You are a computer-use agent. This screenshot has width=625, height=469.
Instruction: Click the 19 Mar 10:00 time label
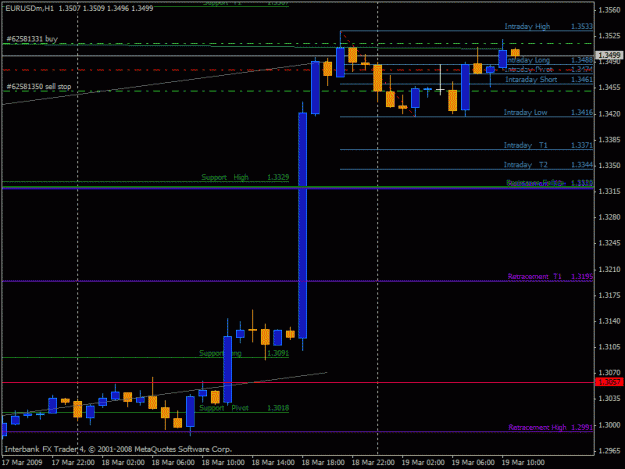click(x=523, y=463)
